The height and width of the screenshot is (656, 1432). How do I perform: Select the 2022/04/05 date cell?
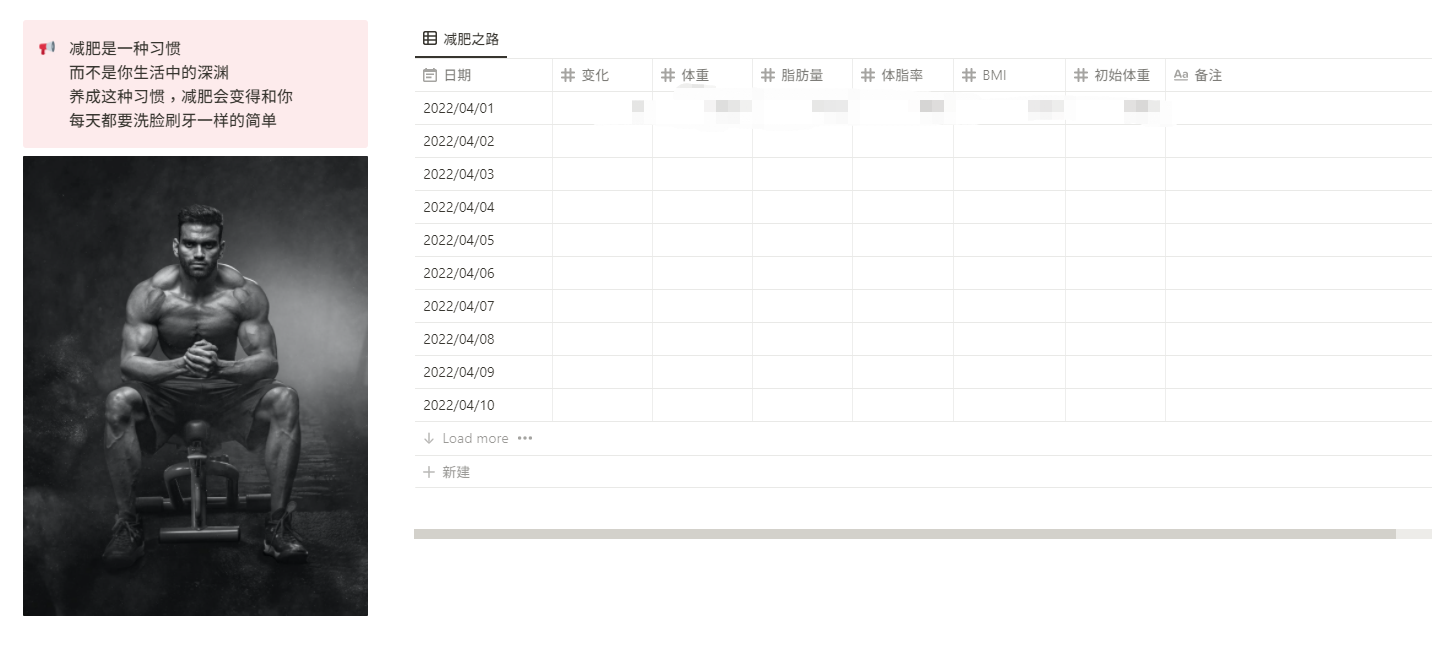point(483,240)
